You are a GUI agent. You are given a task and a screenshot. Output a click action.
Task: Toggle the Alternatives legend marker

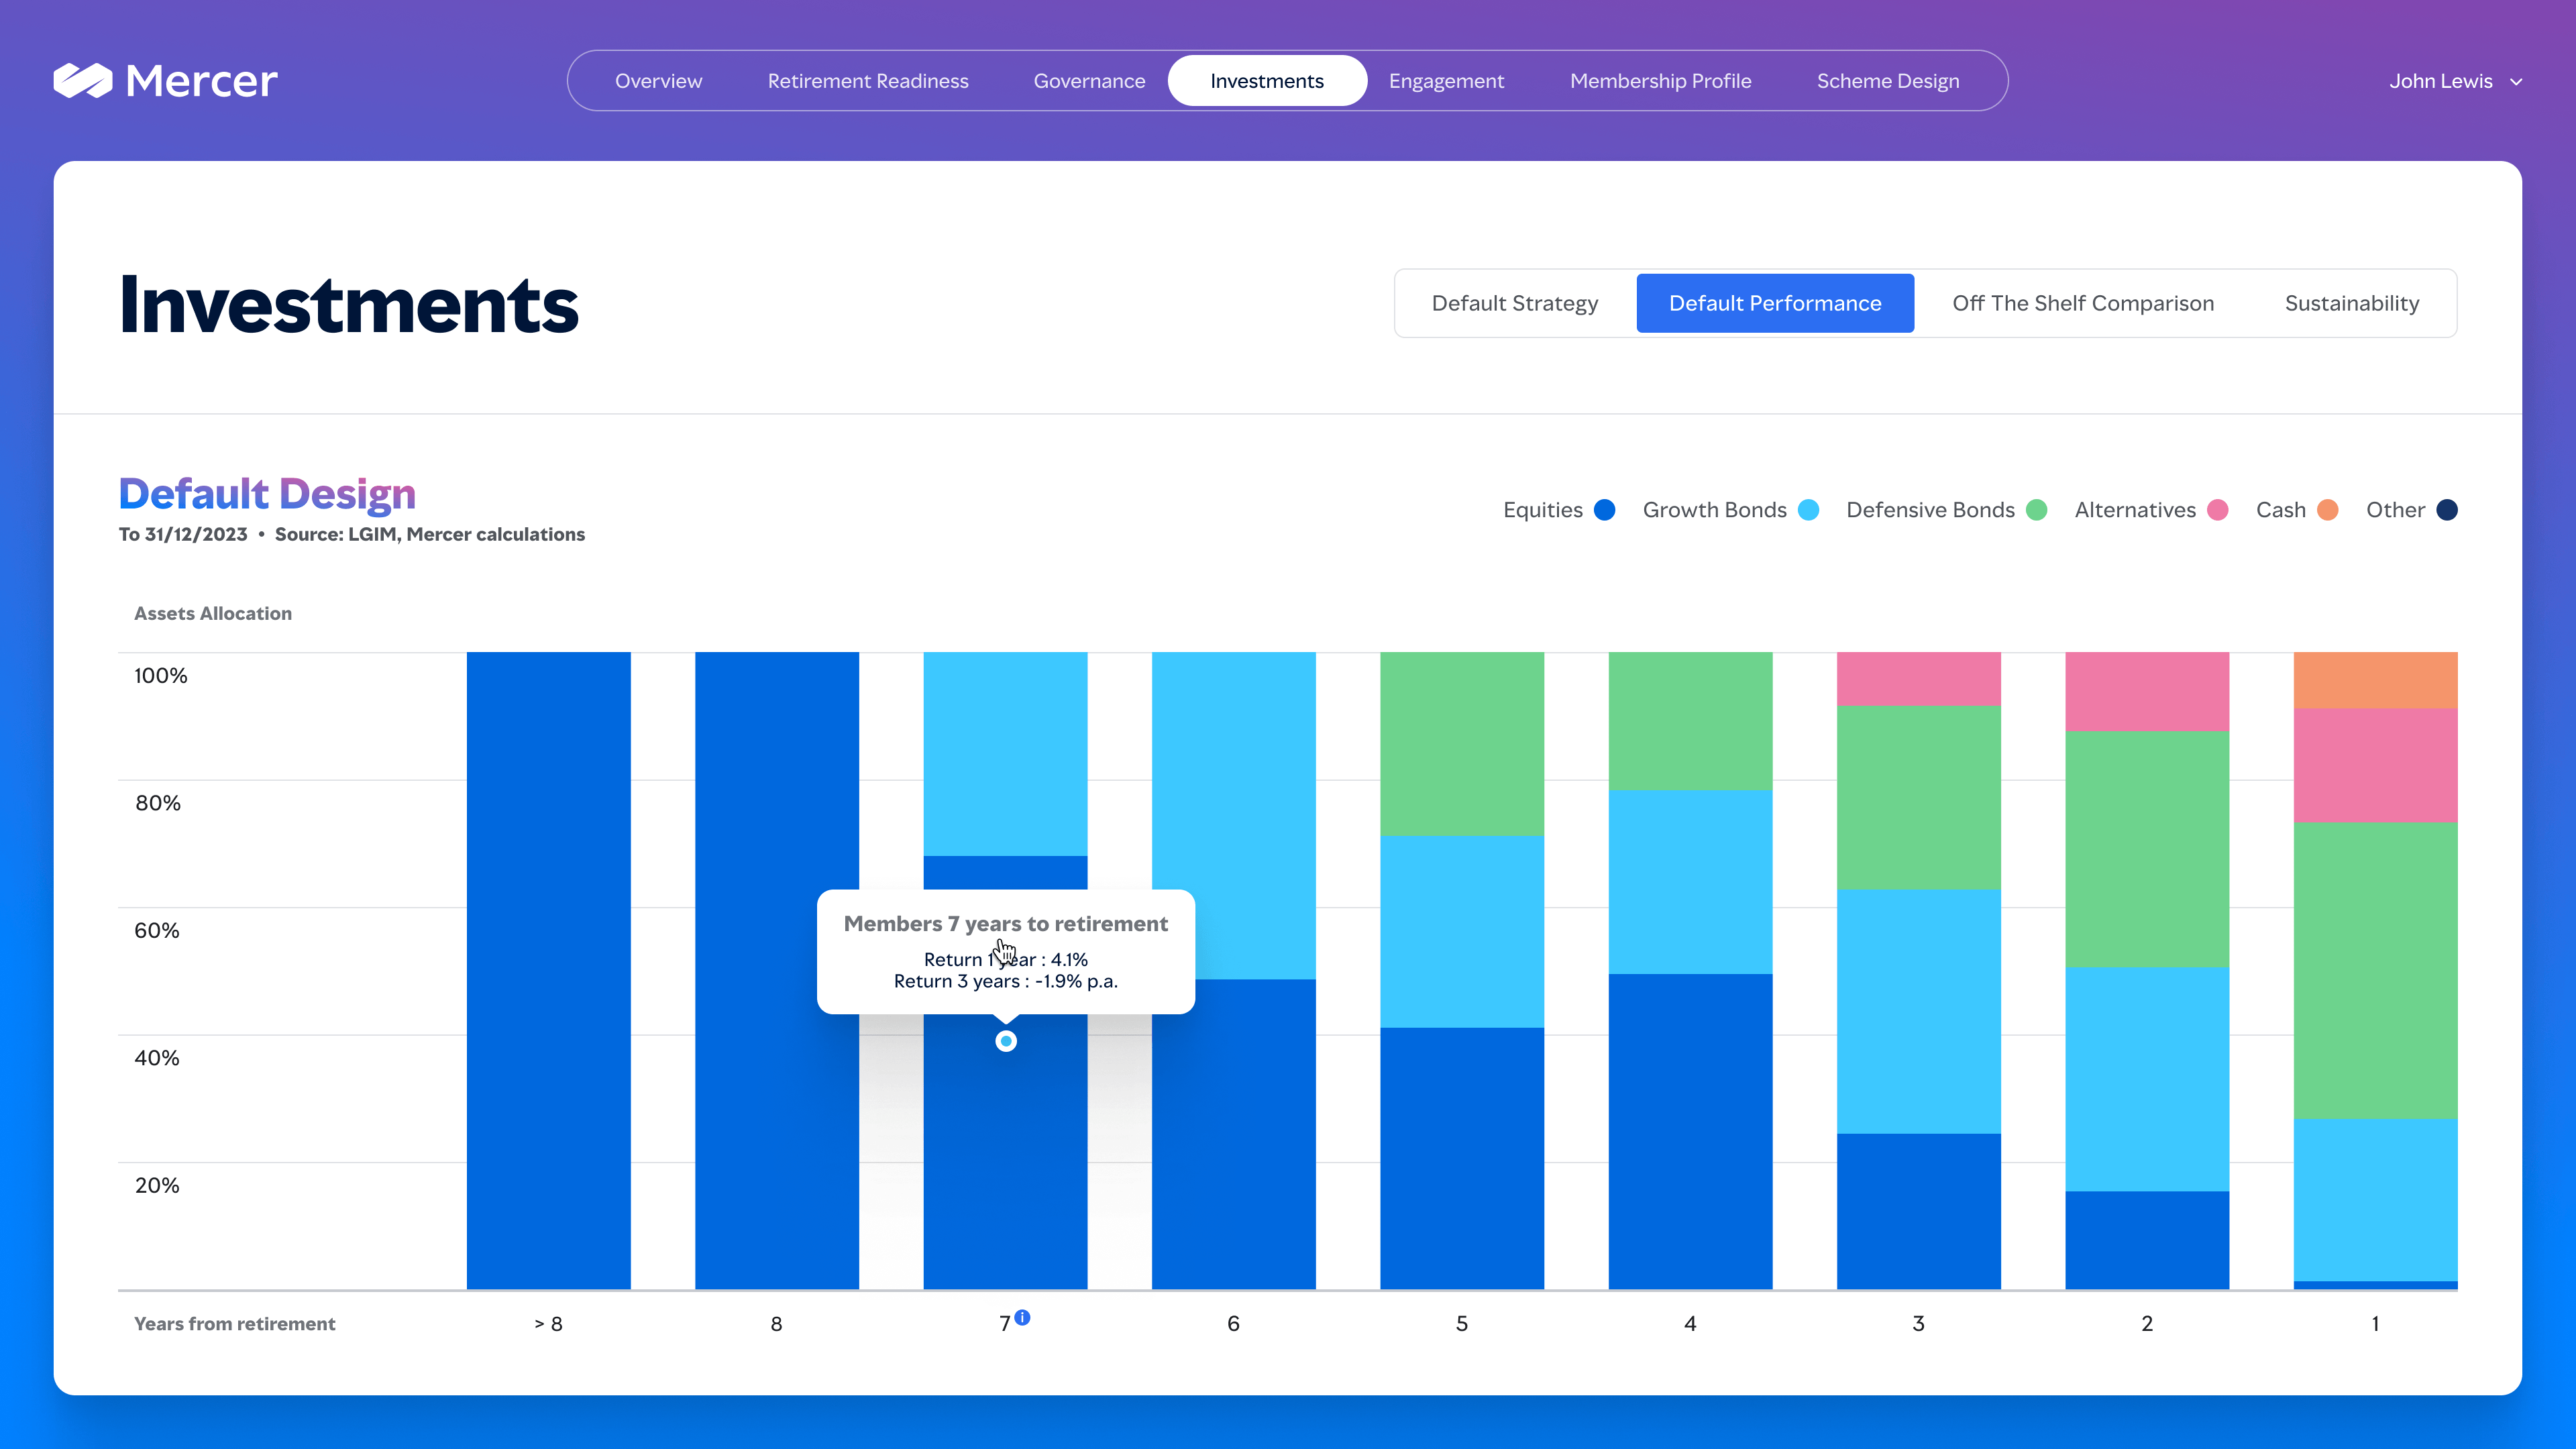click(2217, 510)
